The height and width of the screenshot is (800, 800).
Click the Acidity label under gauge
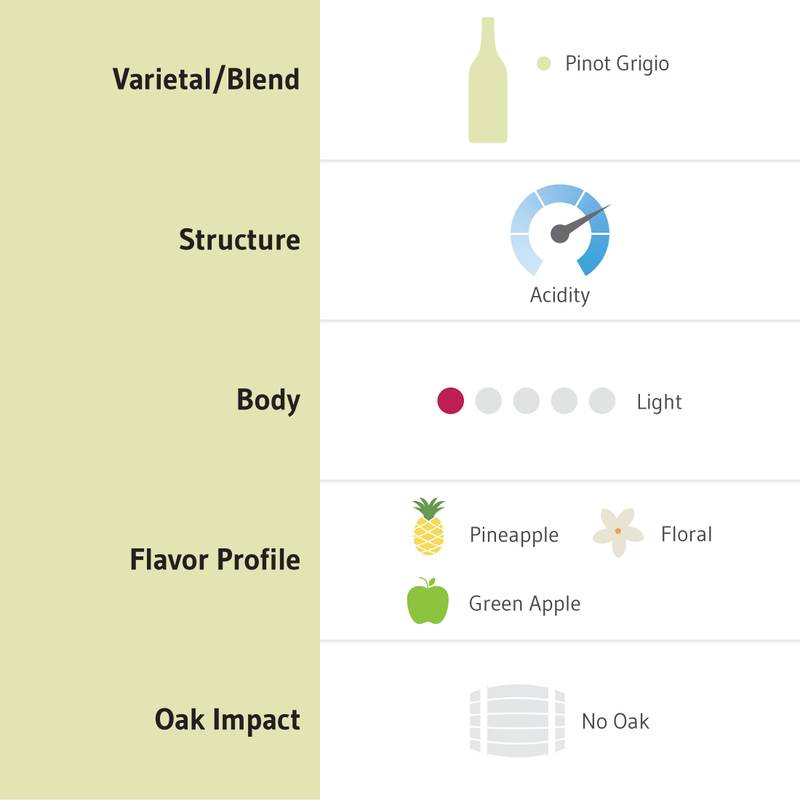click(x=560, y=295)
